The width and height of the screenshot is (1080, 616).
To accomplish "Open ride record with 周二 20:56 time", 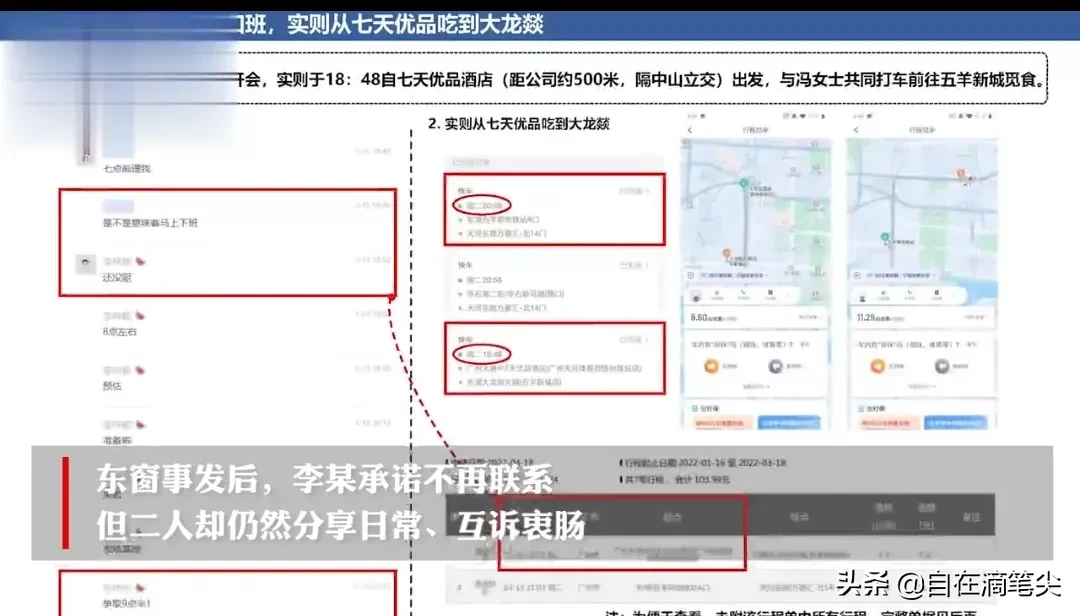I will [554, 284].
